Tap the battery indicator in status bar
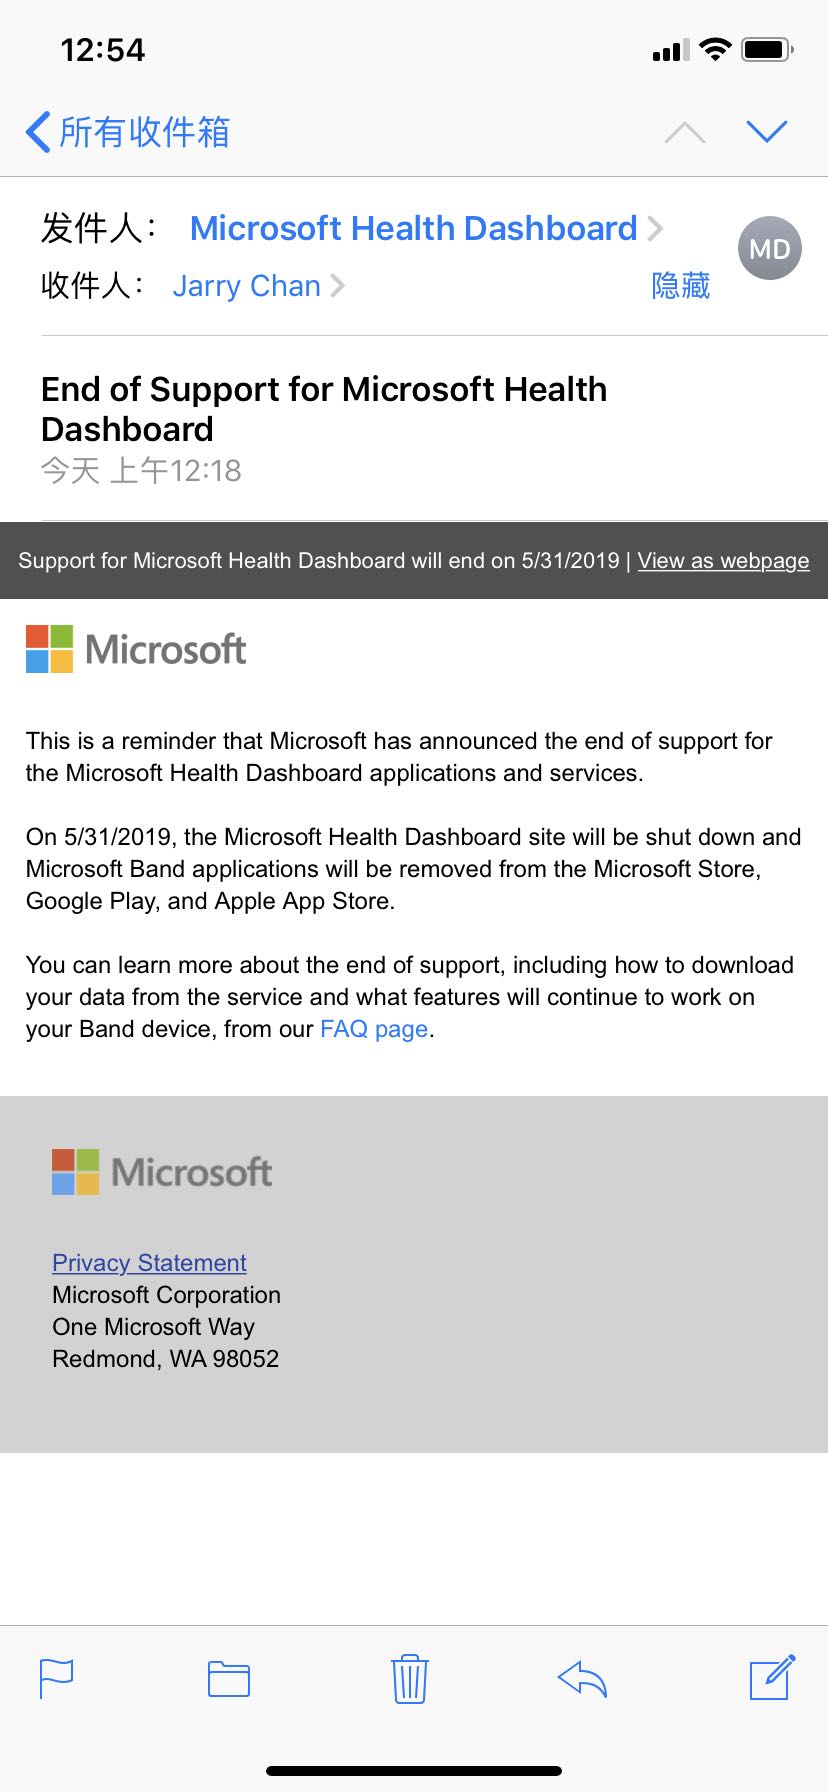Screen dimensions: 828x1792 pyautogui.click(x=768, y=49)
